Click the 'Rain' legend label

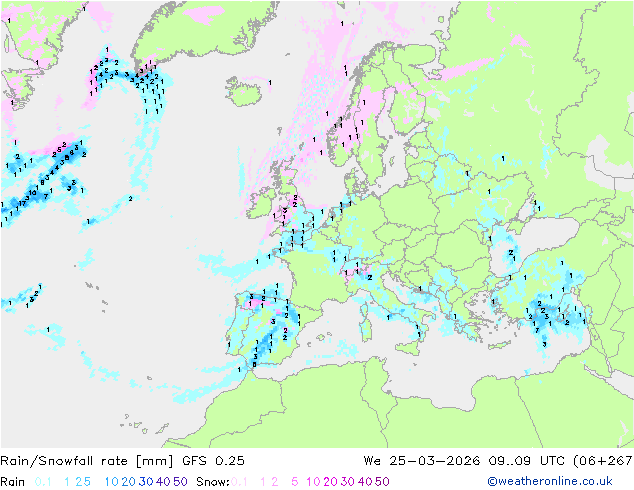[13, 482]
